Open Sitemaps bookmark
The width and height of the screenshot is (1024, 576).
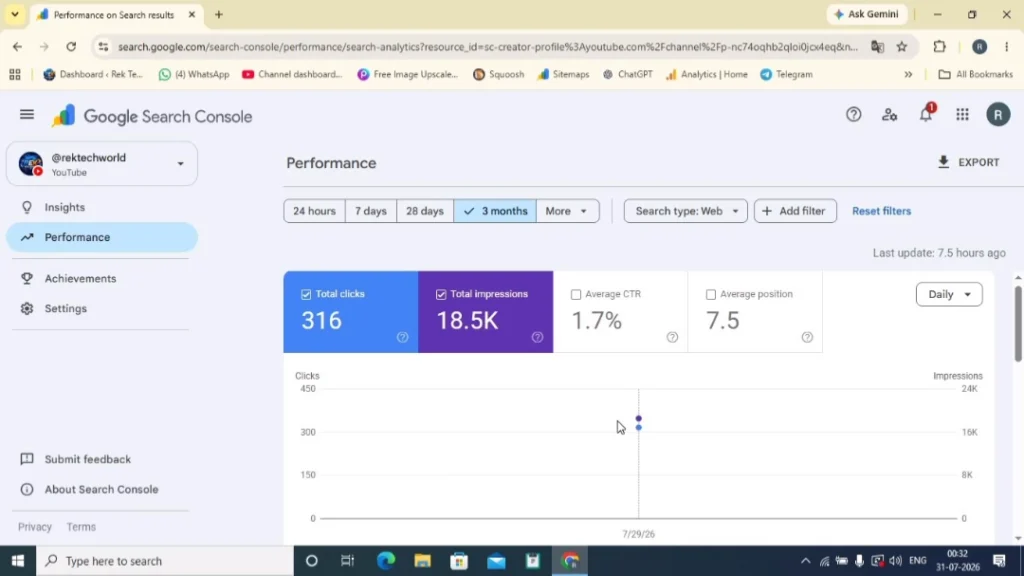click(563, 74)
